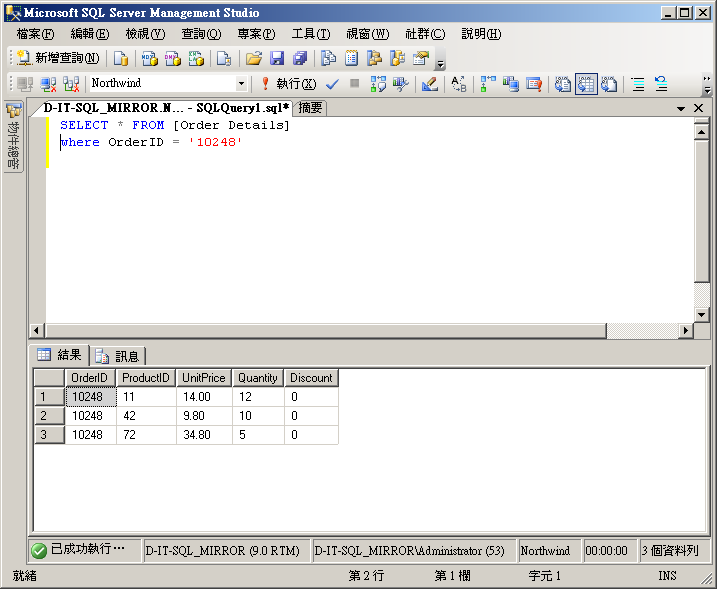
Task: Open the Window (視窗) menu
Action: tap(368, 34)
